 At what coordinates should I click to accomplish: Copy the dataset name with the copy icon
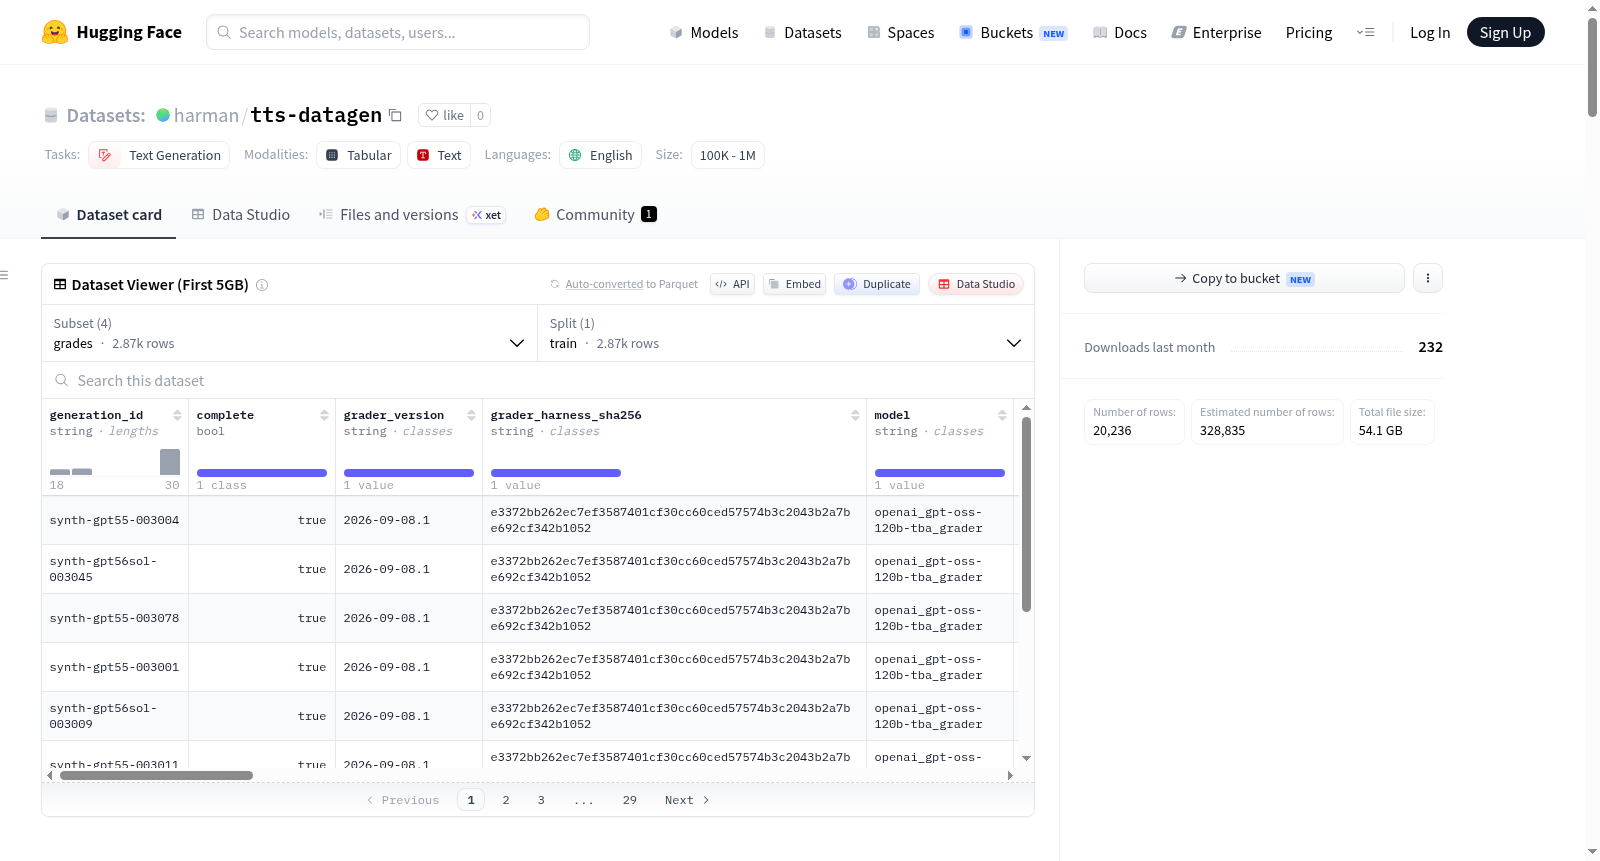[x=395, y=115]
